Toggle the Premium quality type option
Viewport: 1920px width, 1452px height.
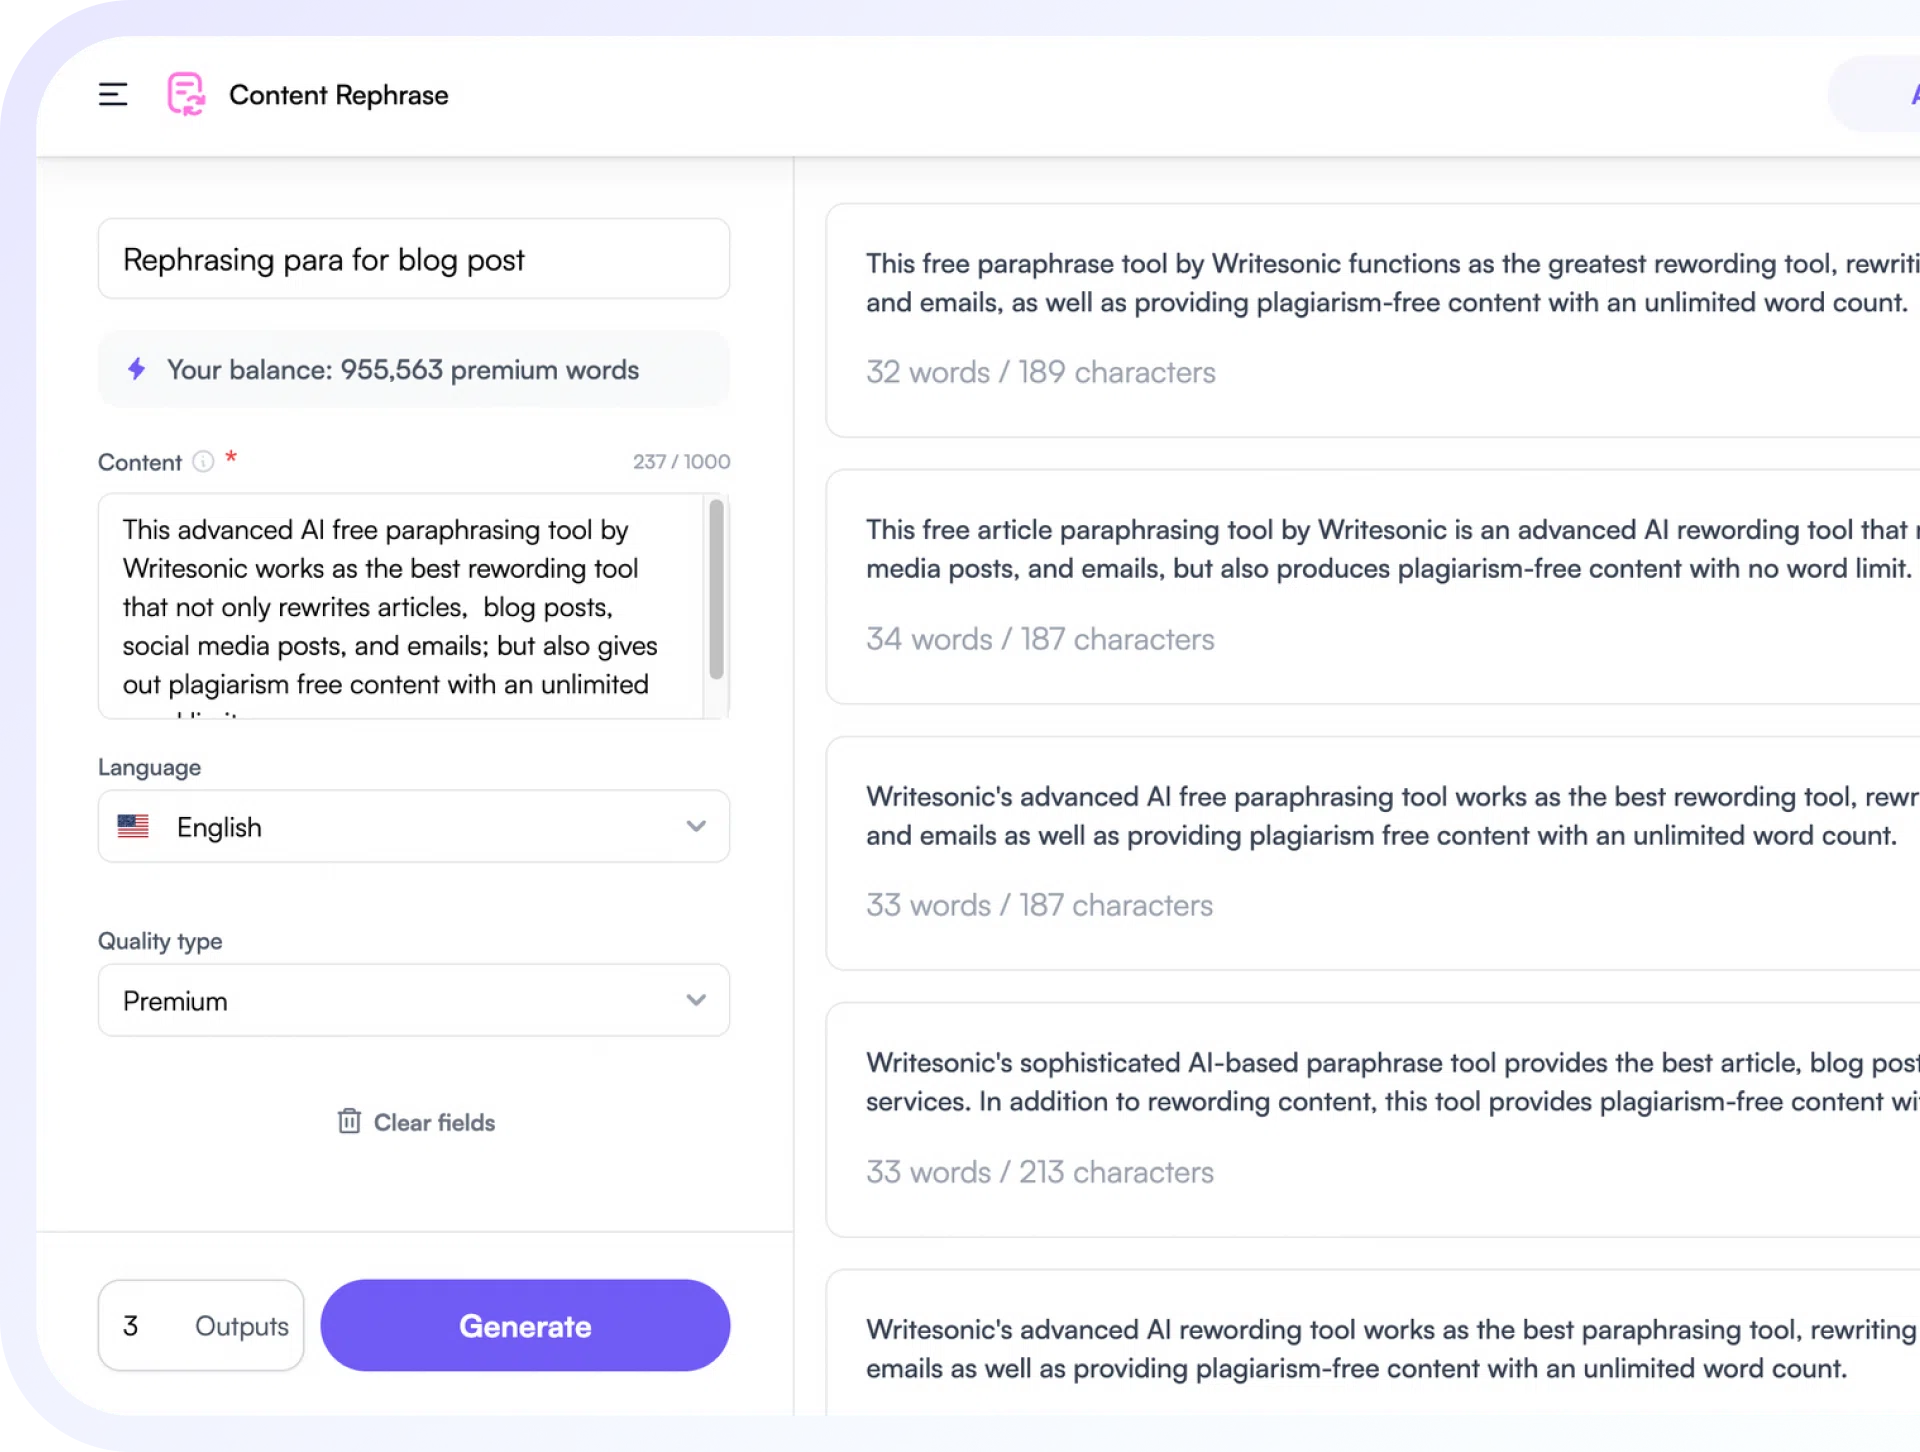pos(415,1001)
